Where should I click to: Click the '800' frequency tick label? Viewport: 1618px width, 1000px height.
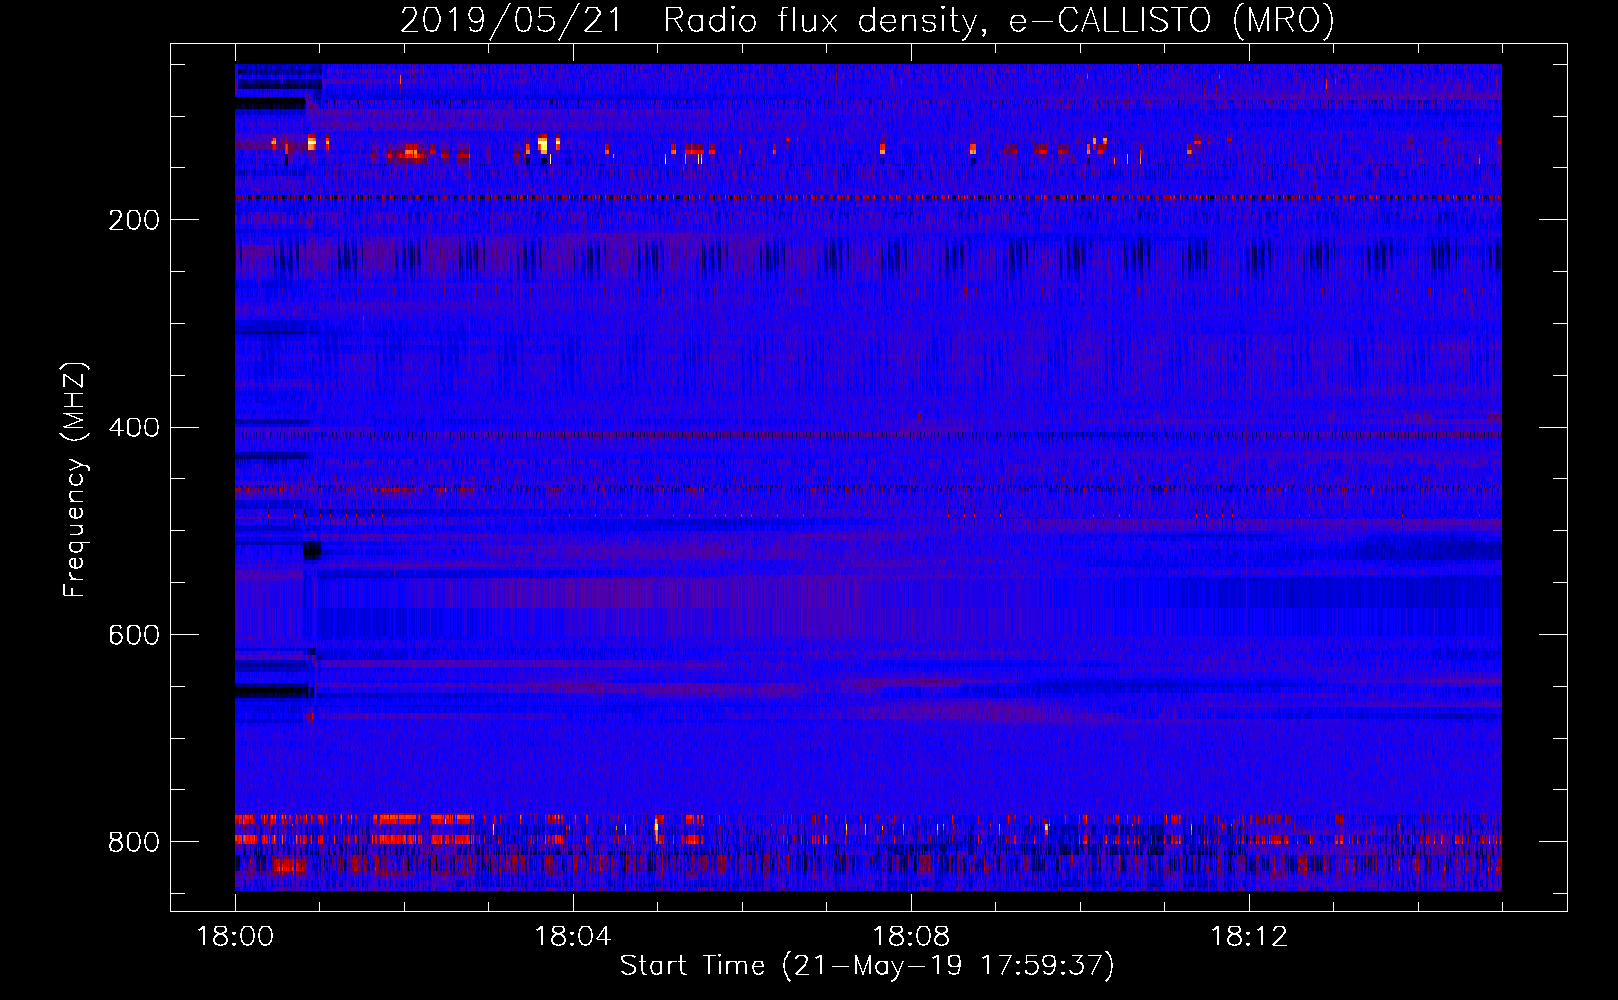click(x=134, y=842)
